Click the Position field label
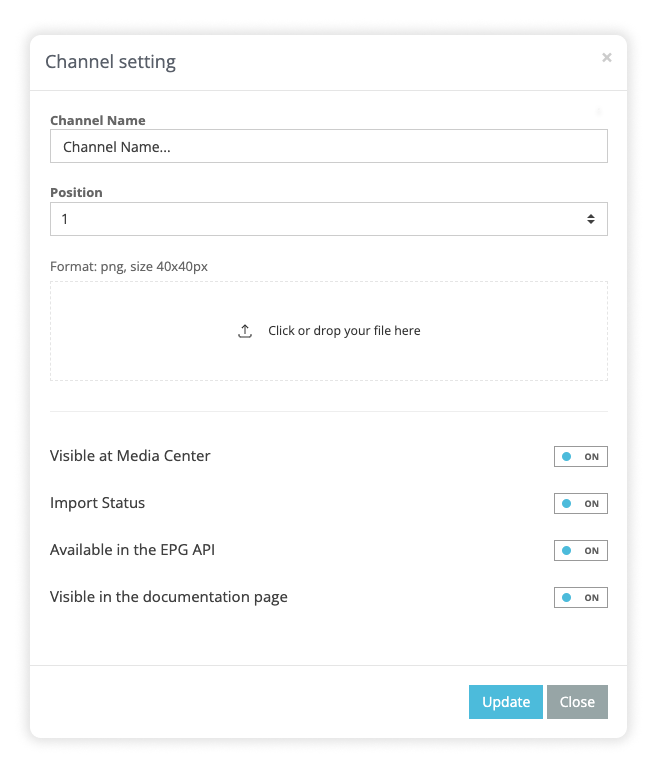 76,192
